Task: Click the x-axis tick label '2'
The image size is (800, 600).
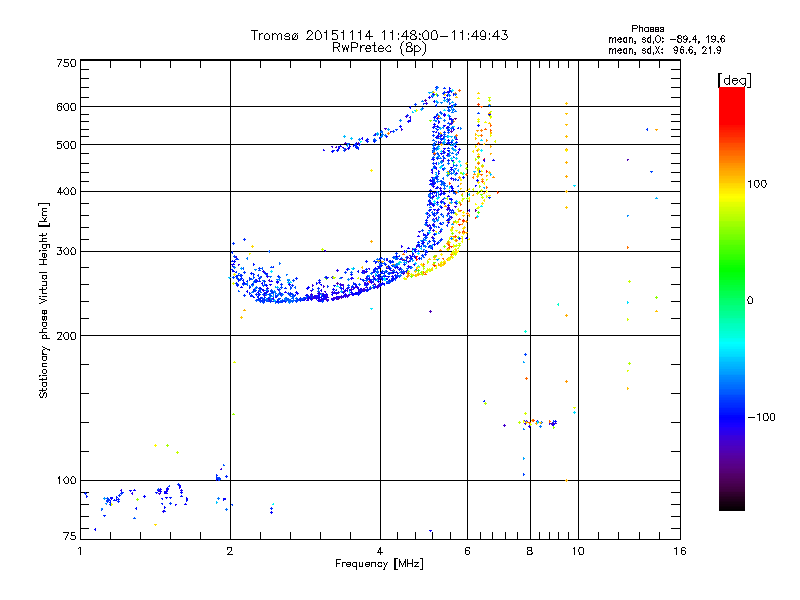Action: tap(230, 551)
